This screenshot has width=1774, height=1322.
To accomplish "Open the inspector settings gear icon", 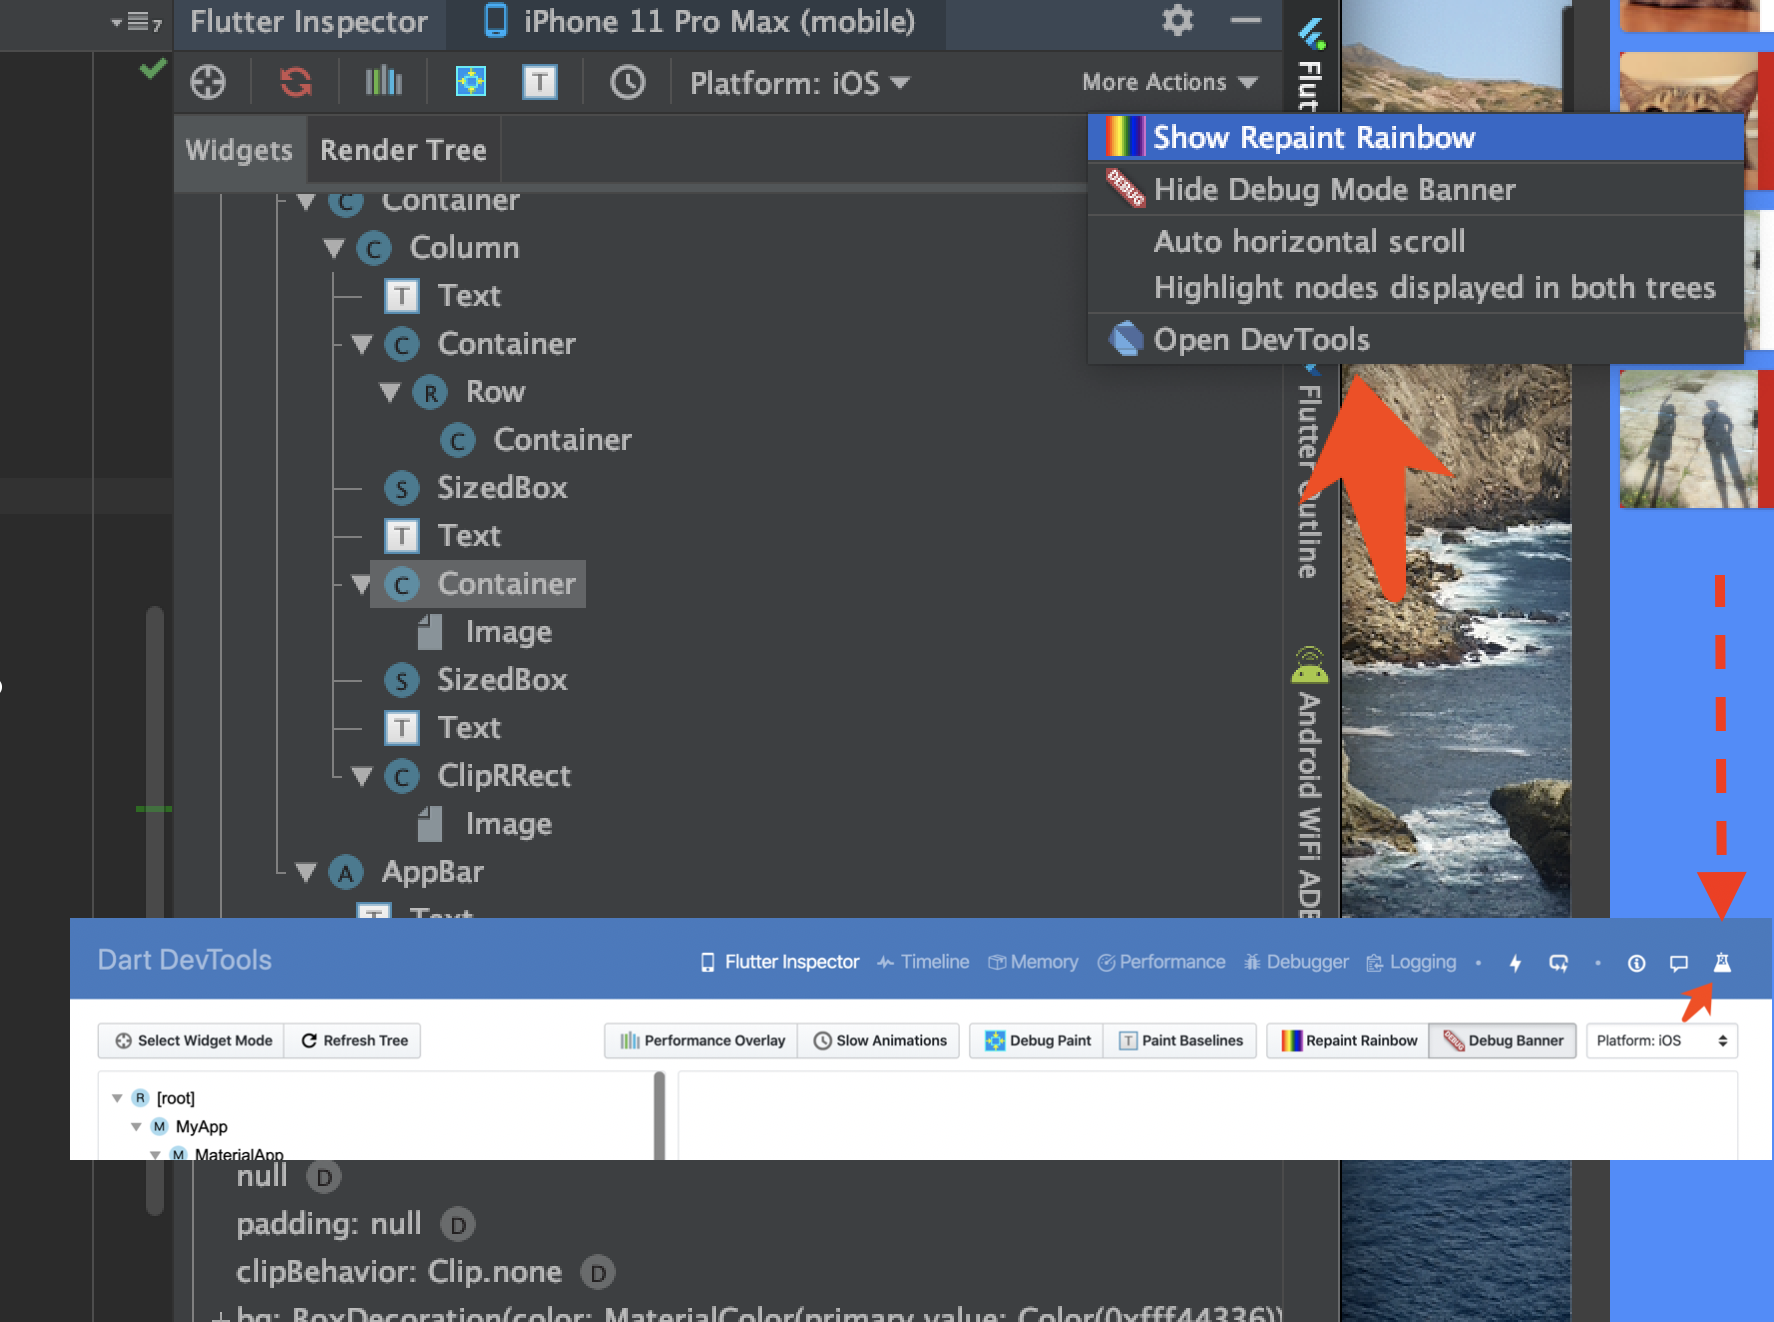I will pyautogui.click(x=1177, y=21).
